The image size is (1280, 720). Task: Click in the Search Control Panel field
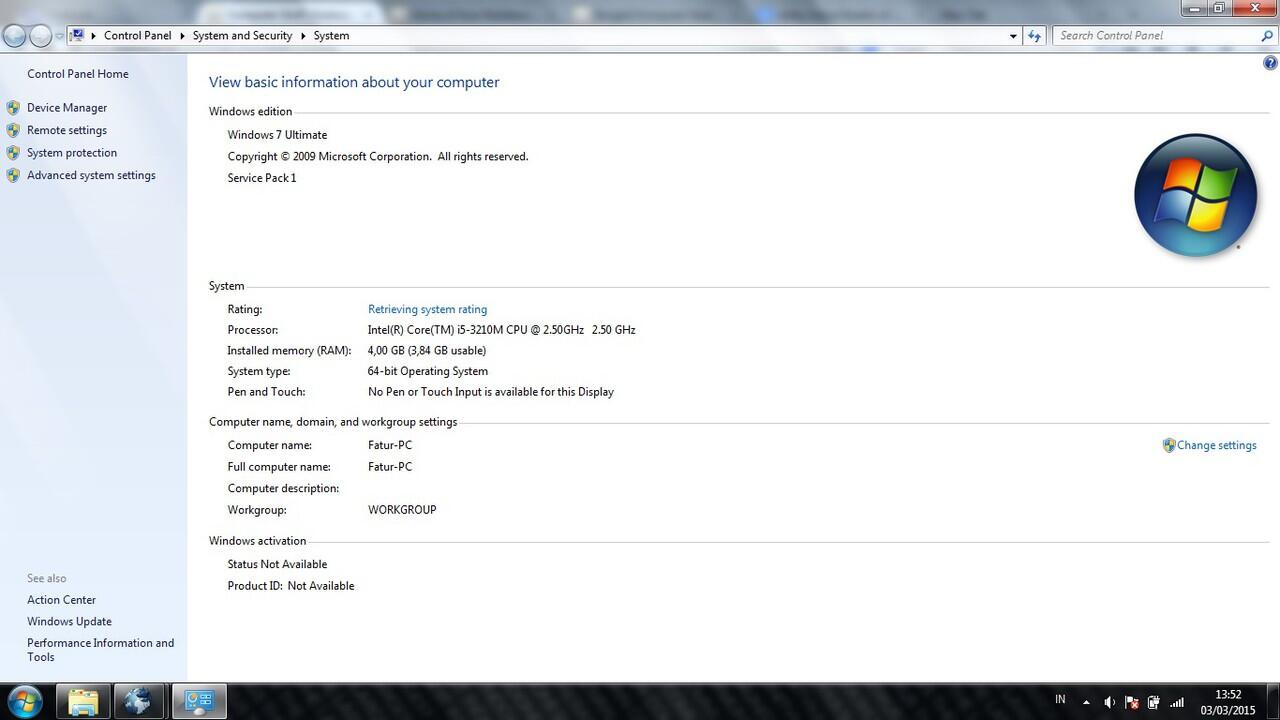coord(1155,36)
